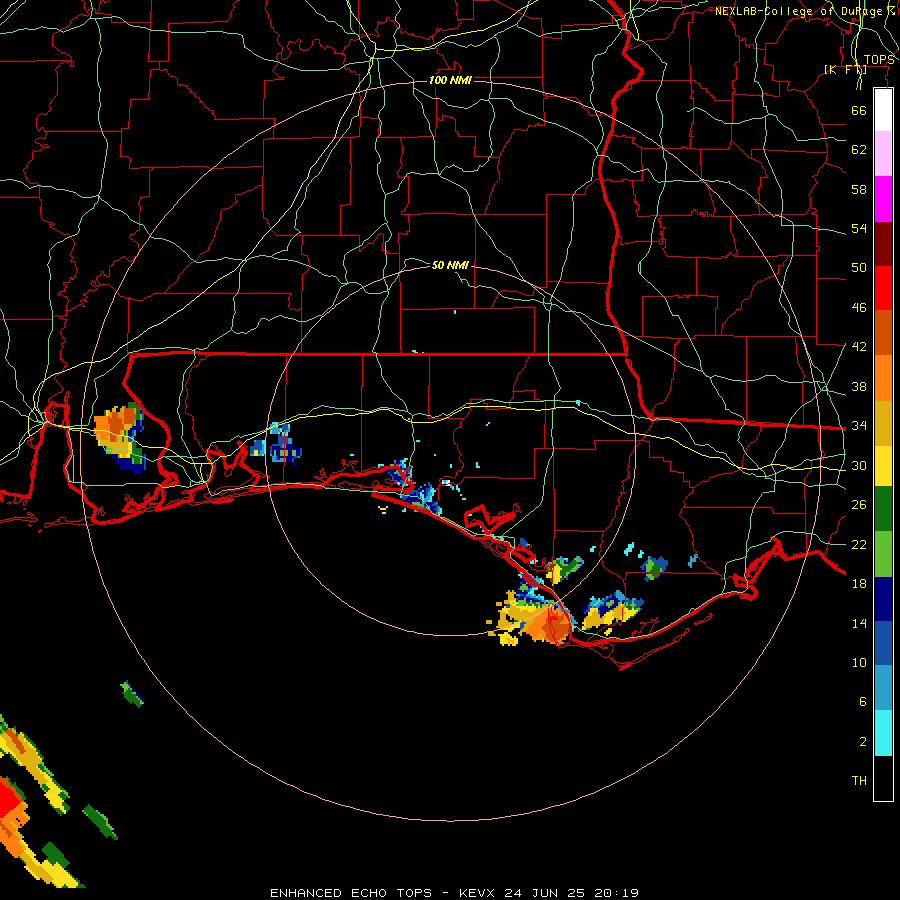This screenshot has height=900, width=900.
Task: Click the 'ENHANCED ECHO TOPS - KEVX' caption
Action: [x=386, y=893]
